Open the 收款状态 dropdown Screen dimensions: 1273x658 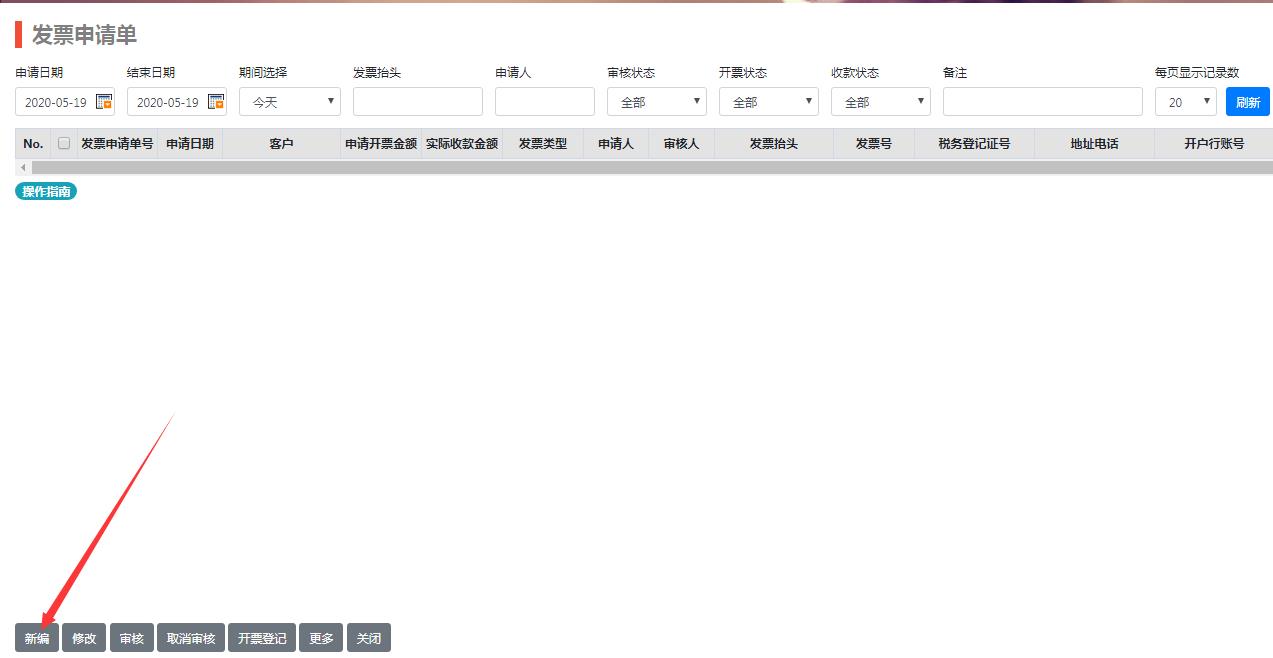[x=880, y=102]
